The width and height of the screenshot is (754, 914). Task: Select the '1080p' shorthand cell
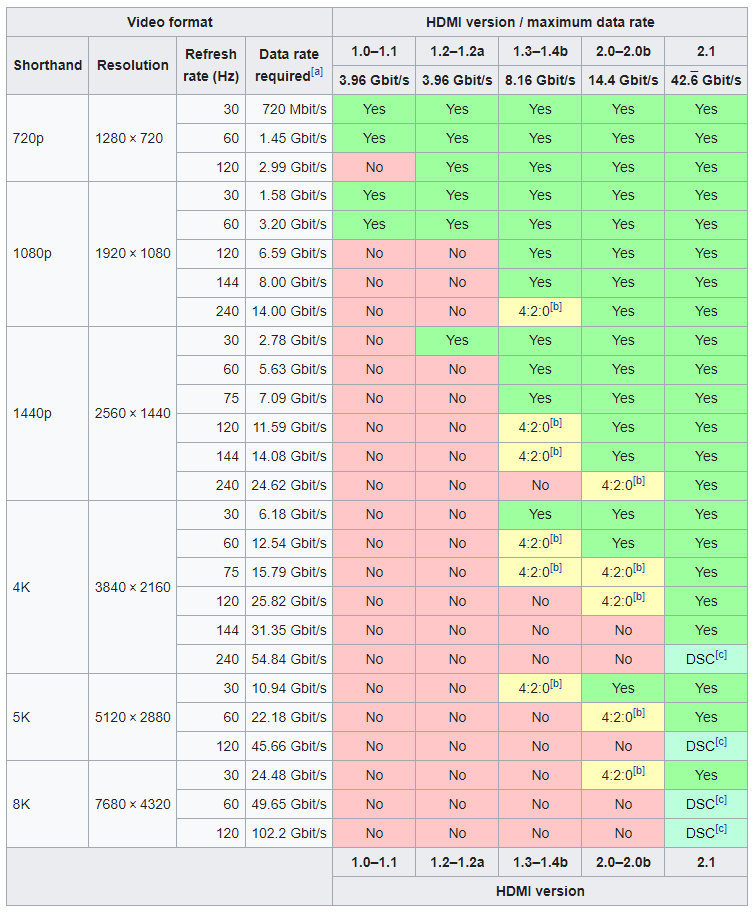point(48,254)
